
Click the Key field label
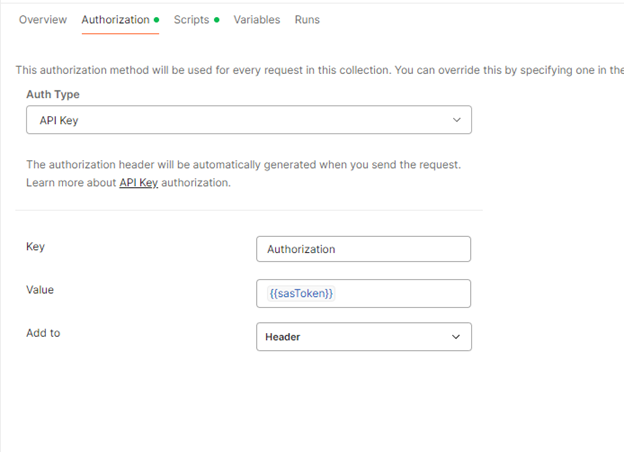coord(35,247)
